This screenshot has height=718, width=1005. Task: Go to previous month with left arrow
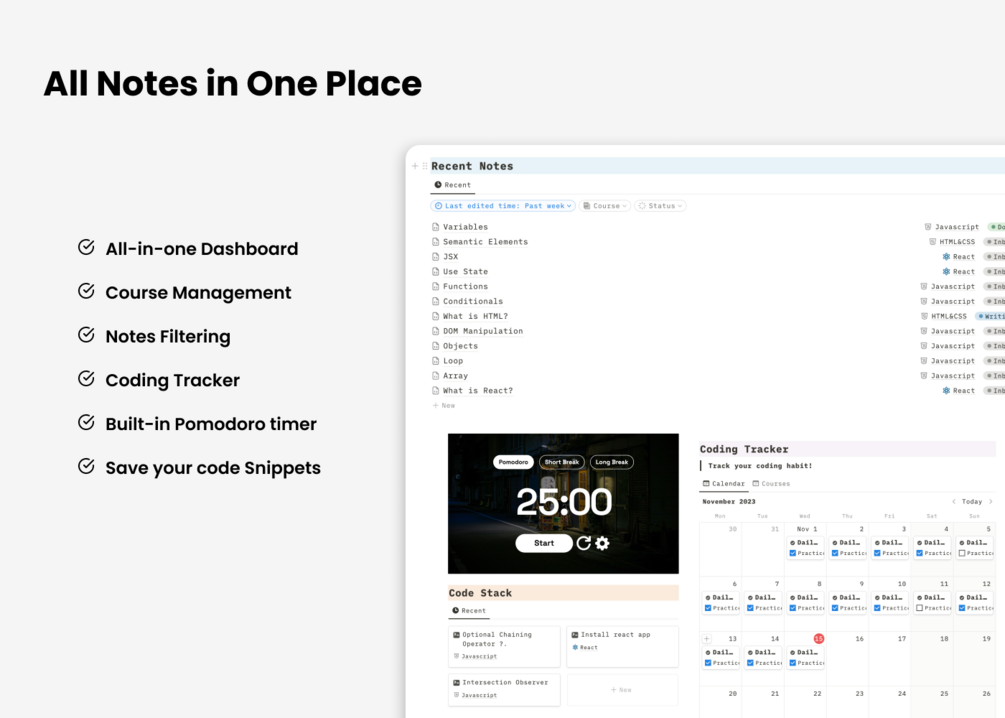coord(954,501)
